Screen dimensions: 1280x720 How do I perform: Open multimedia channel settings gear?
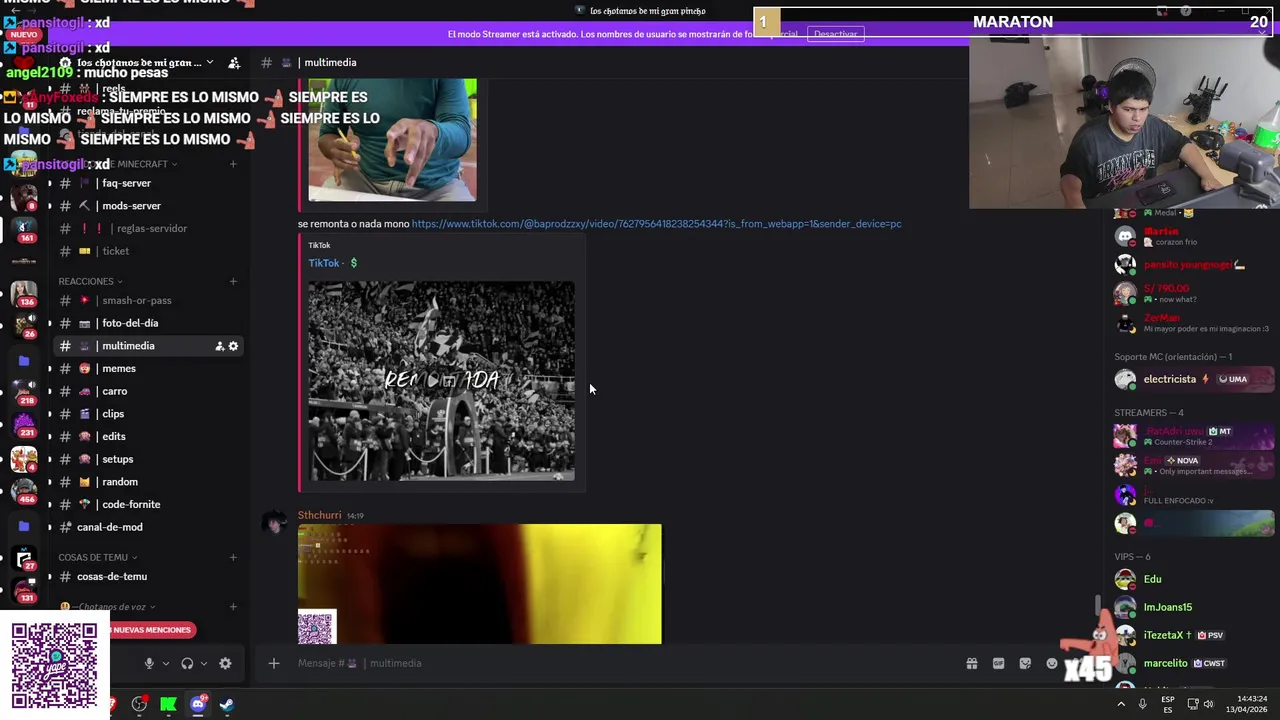(233, 346)
